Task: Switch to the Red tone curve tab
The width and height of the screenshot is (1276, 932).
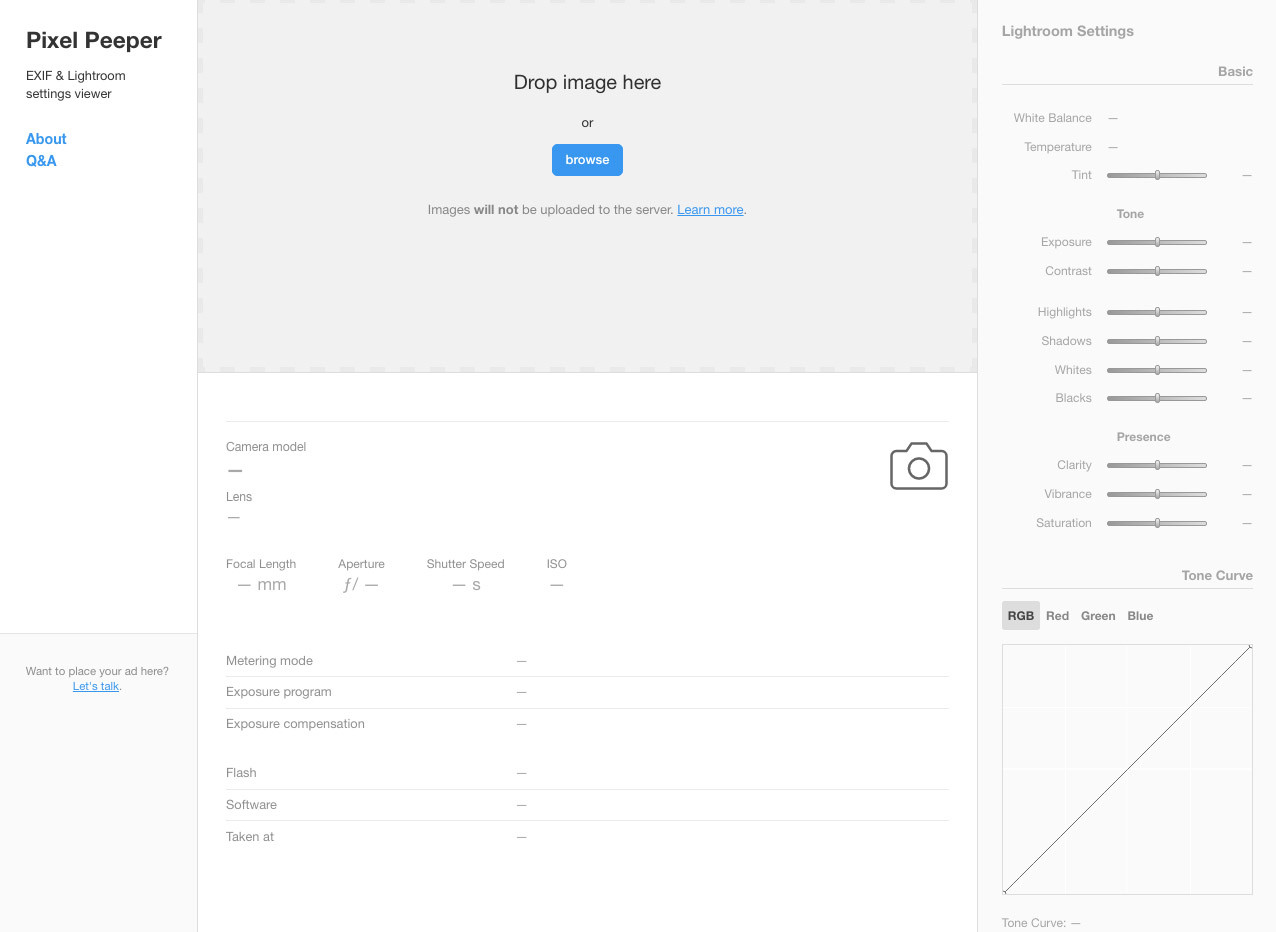Action: point(1058,616)
